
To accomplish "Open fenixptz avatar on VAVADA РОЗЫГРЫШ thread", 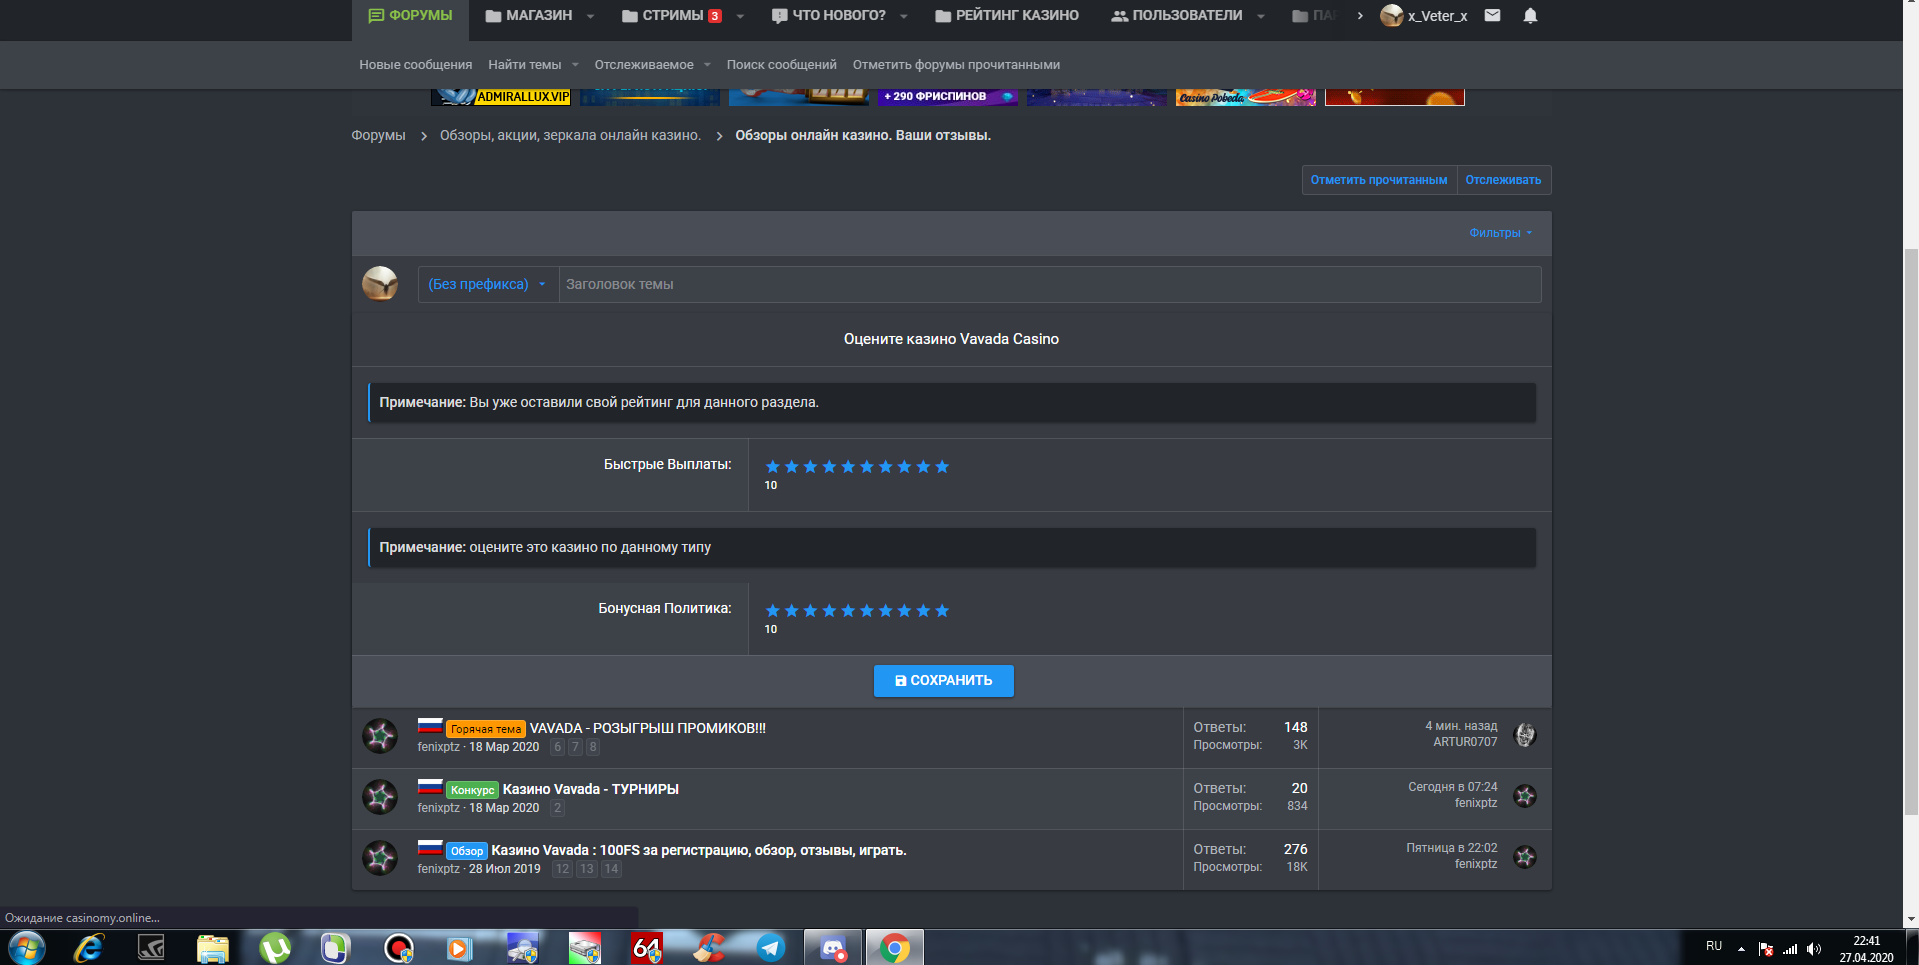I will (380, 736).
